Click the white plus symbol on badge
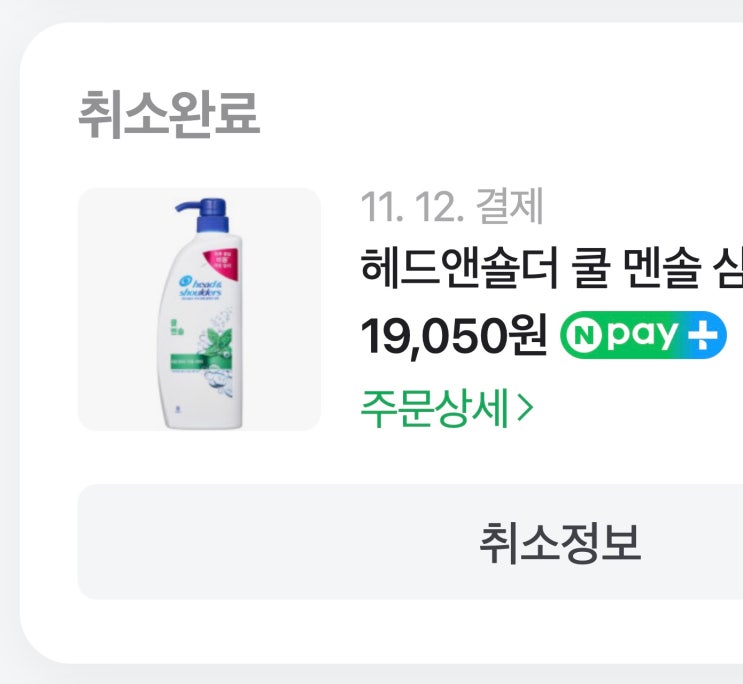This screenshot has width=743, height=684. click(700, 335)
